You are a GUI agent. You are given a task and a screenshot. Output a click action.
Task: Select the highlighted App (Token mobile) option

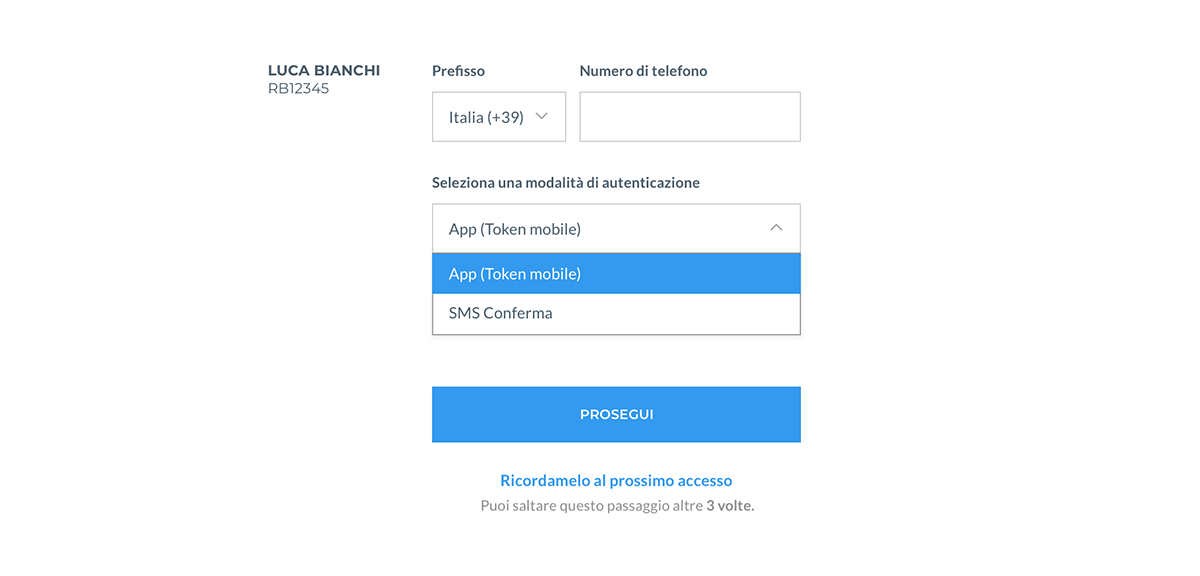click(x=616, y=274)
